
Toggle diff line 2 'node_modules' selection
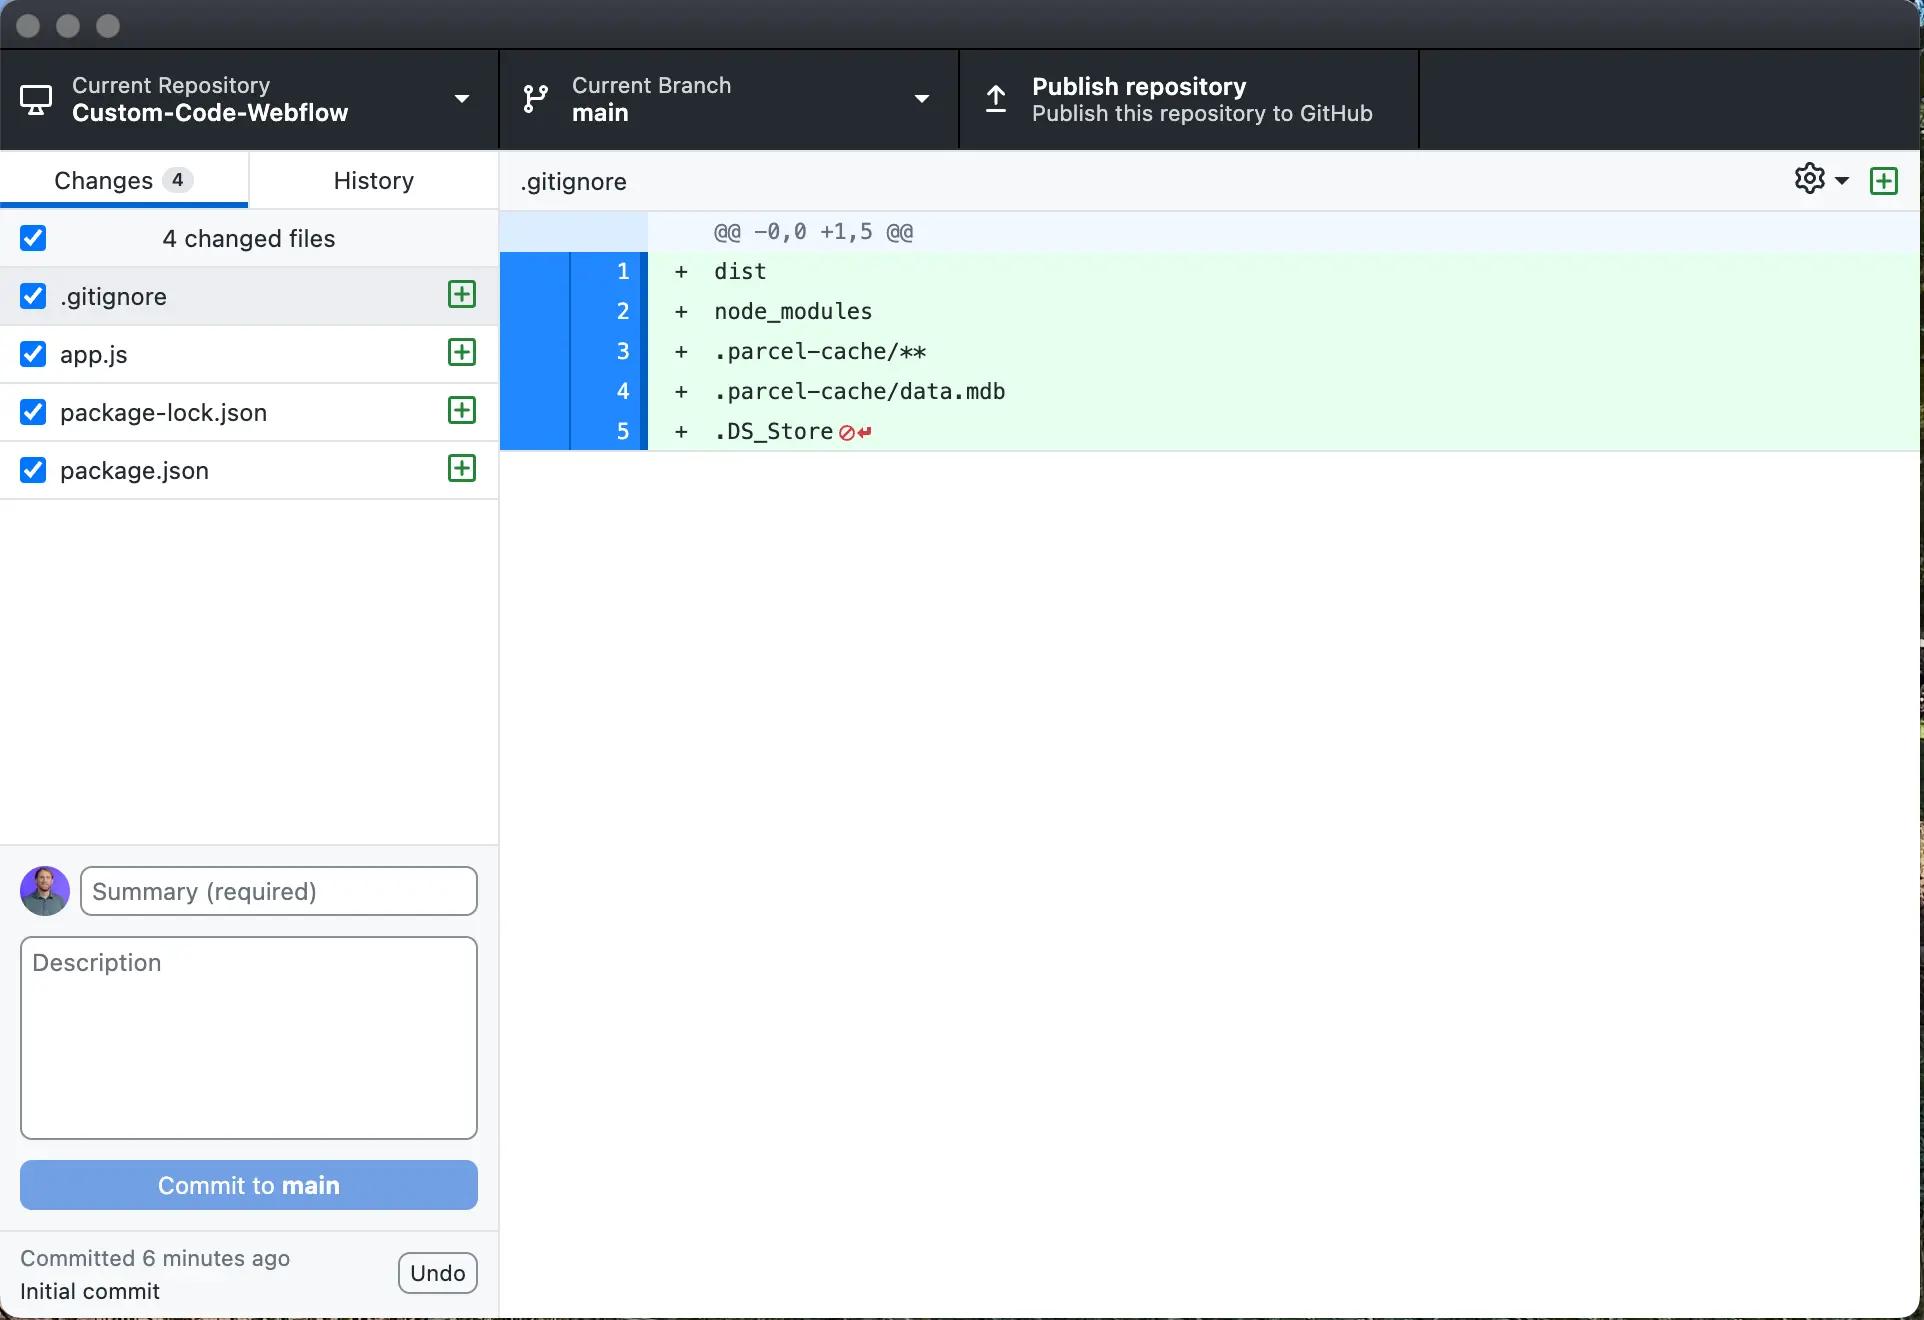[574, 312]
